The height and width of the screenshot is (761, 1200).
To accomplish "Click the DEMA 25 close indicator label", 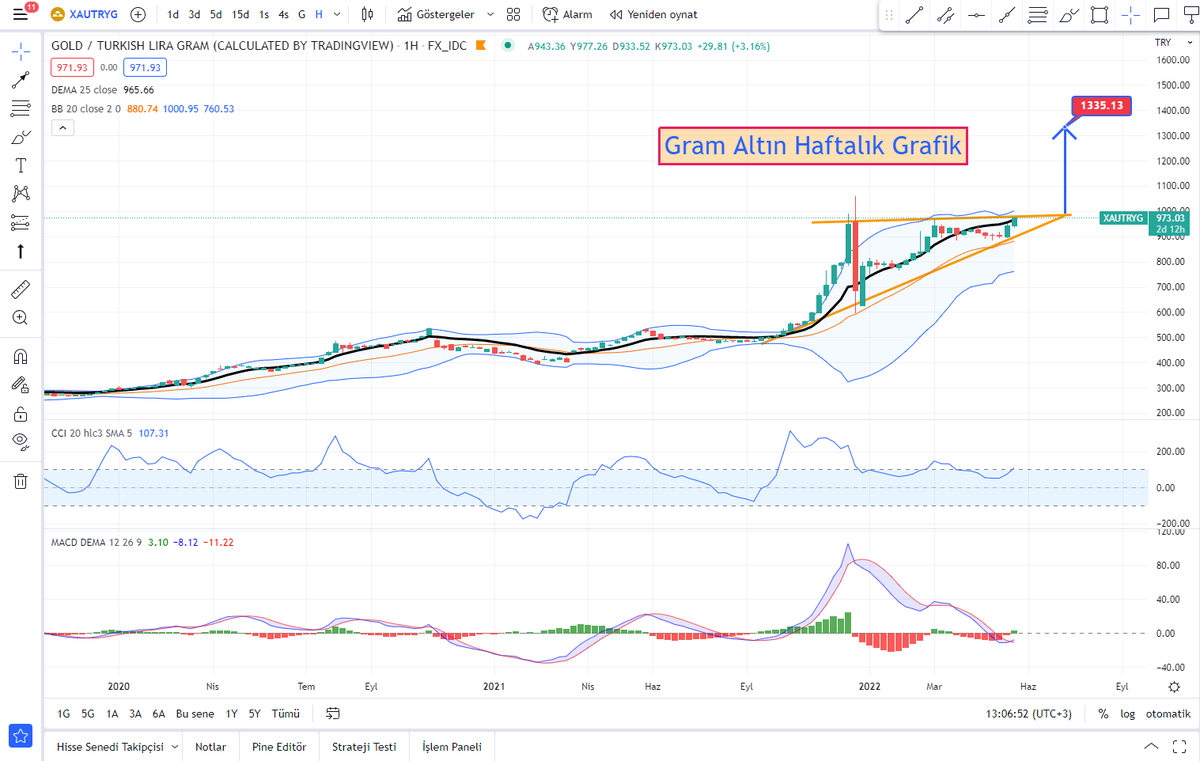I will coord(85,89).
